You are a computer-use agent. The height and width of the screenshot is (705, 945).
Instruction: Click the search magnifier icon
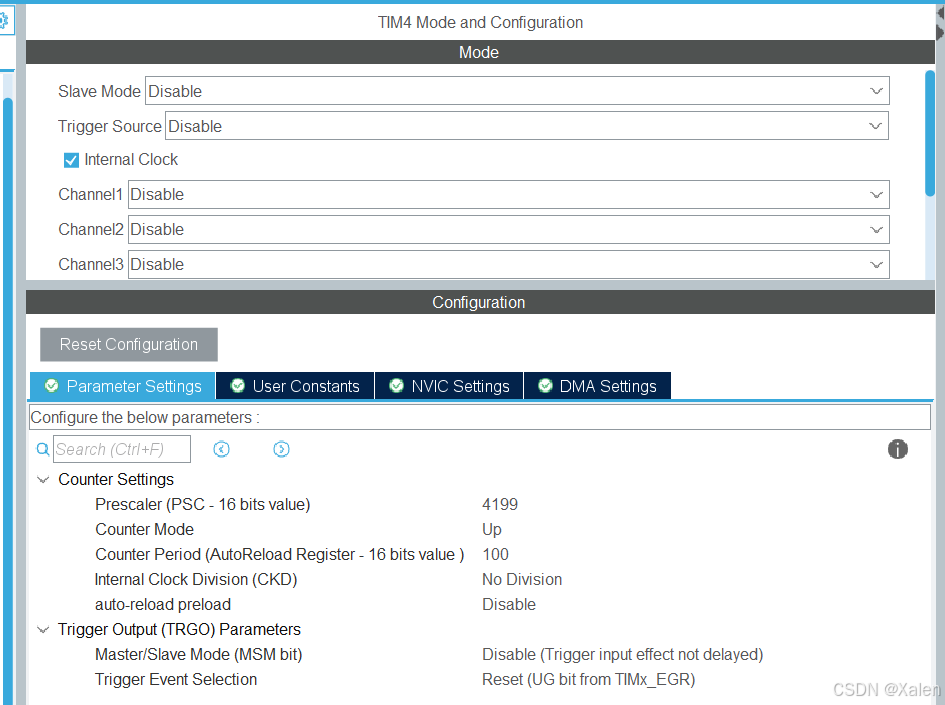pos(42,449)
